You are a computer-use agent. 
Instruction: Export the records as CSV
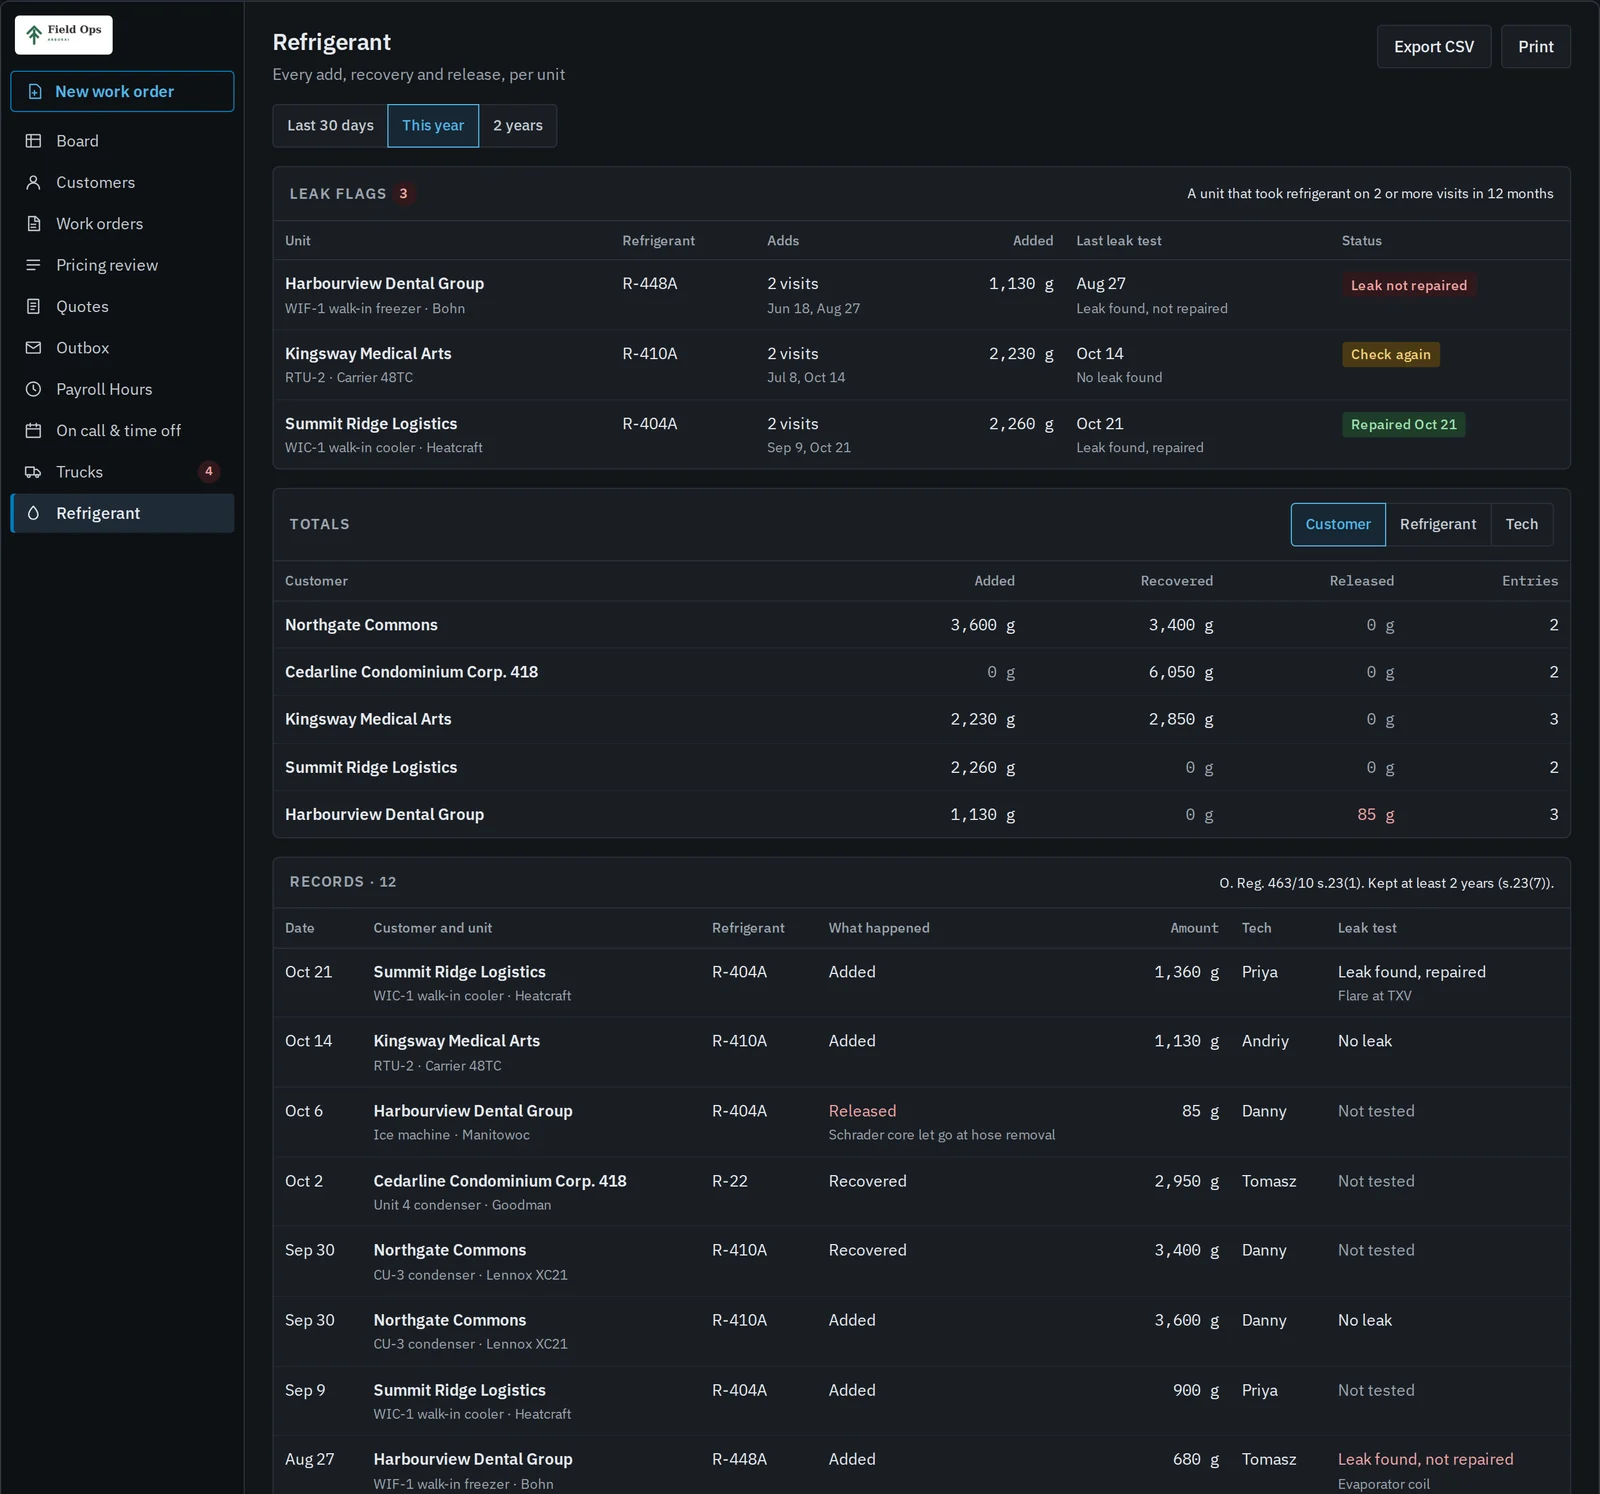click(1434, 47)
